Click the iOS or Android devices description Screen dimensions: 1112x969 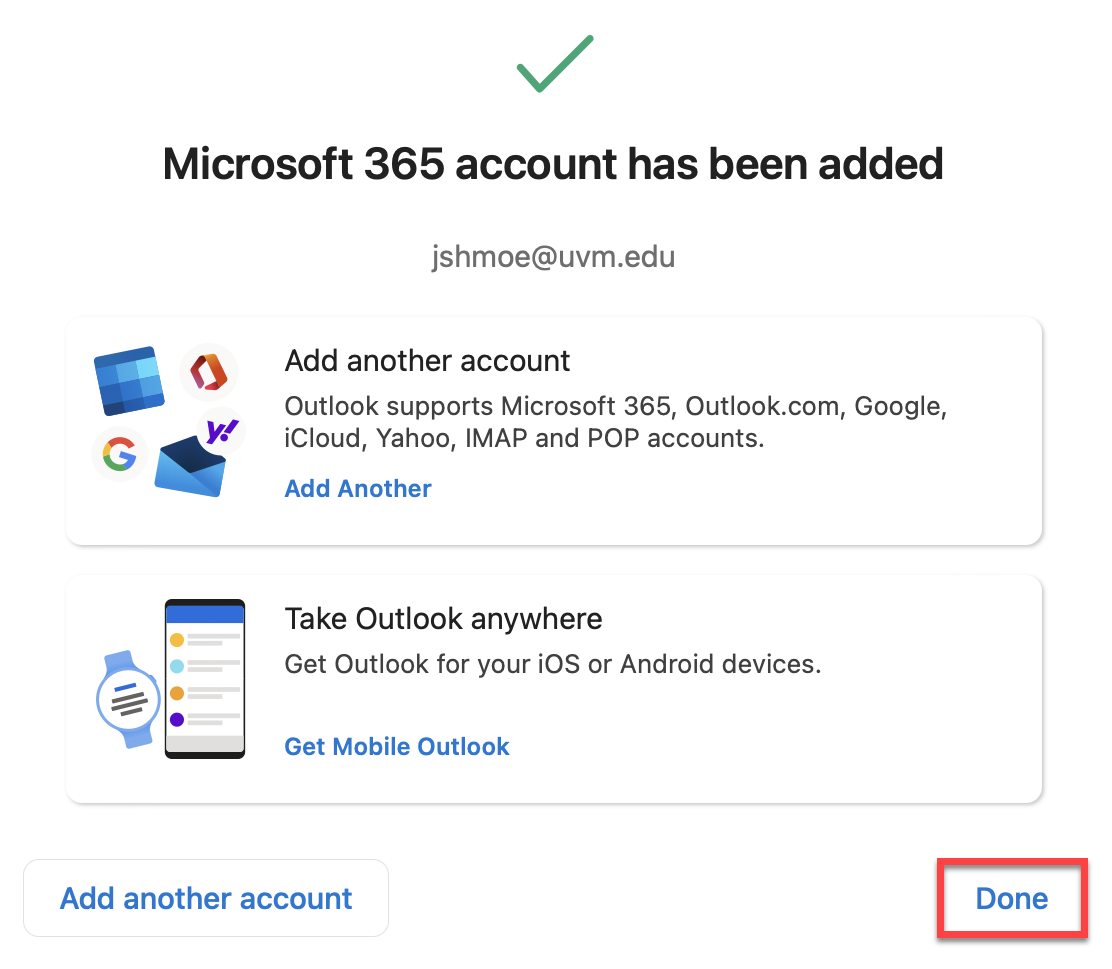(x=552, y=664)
